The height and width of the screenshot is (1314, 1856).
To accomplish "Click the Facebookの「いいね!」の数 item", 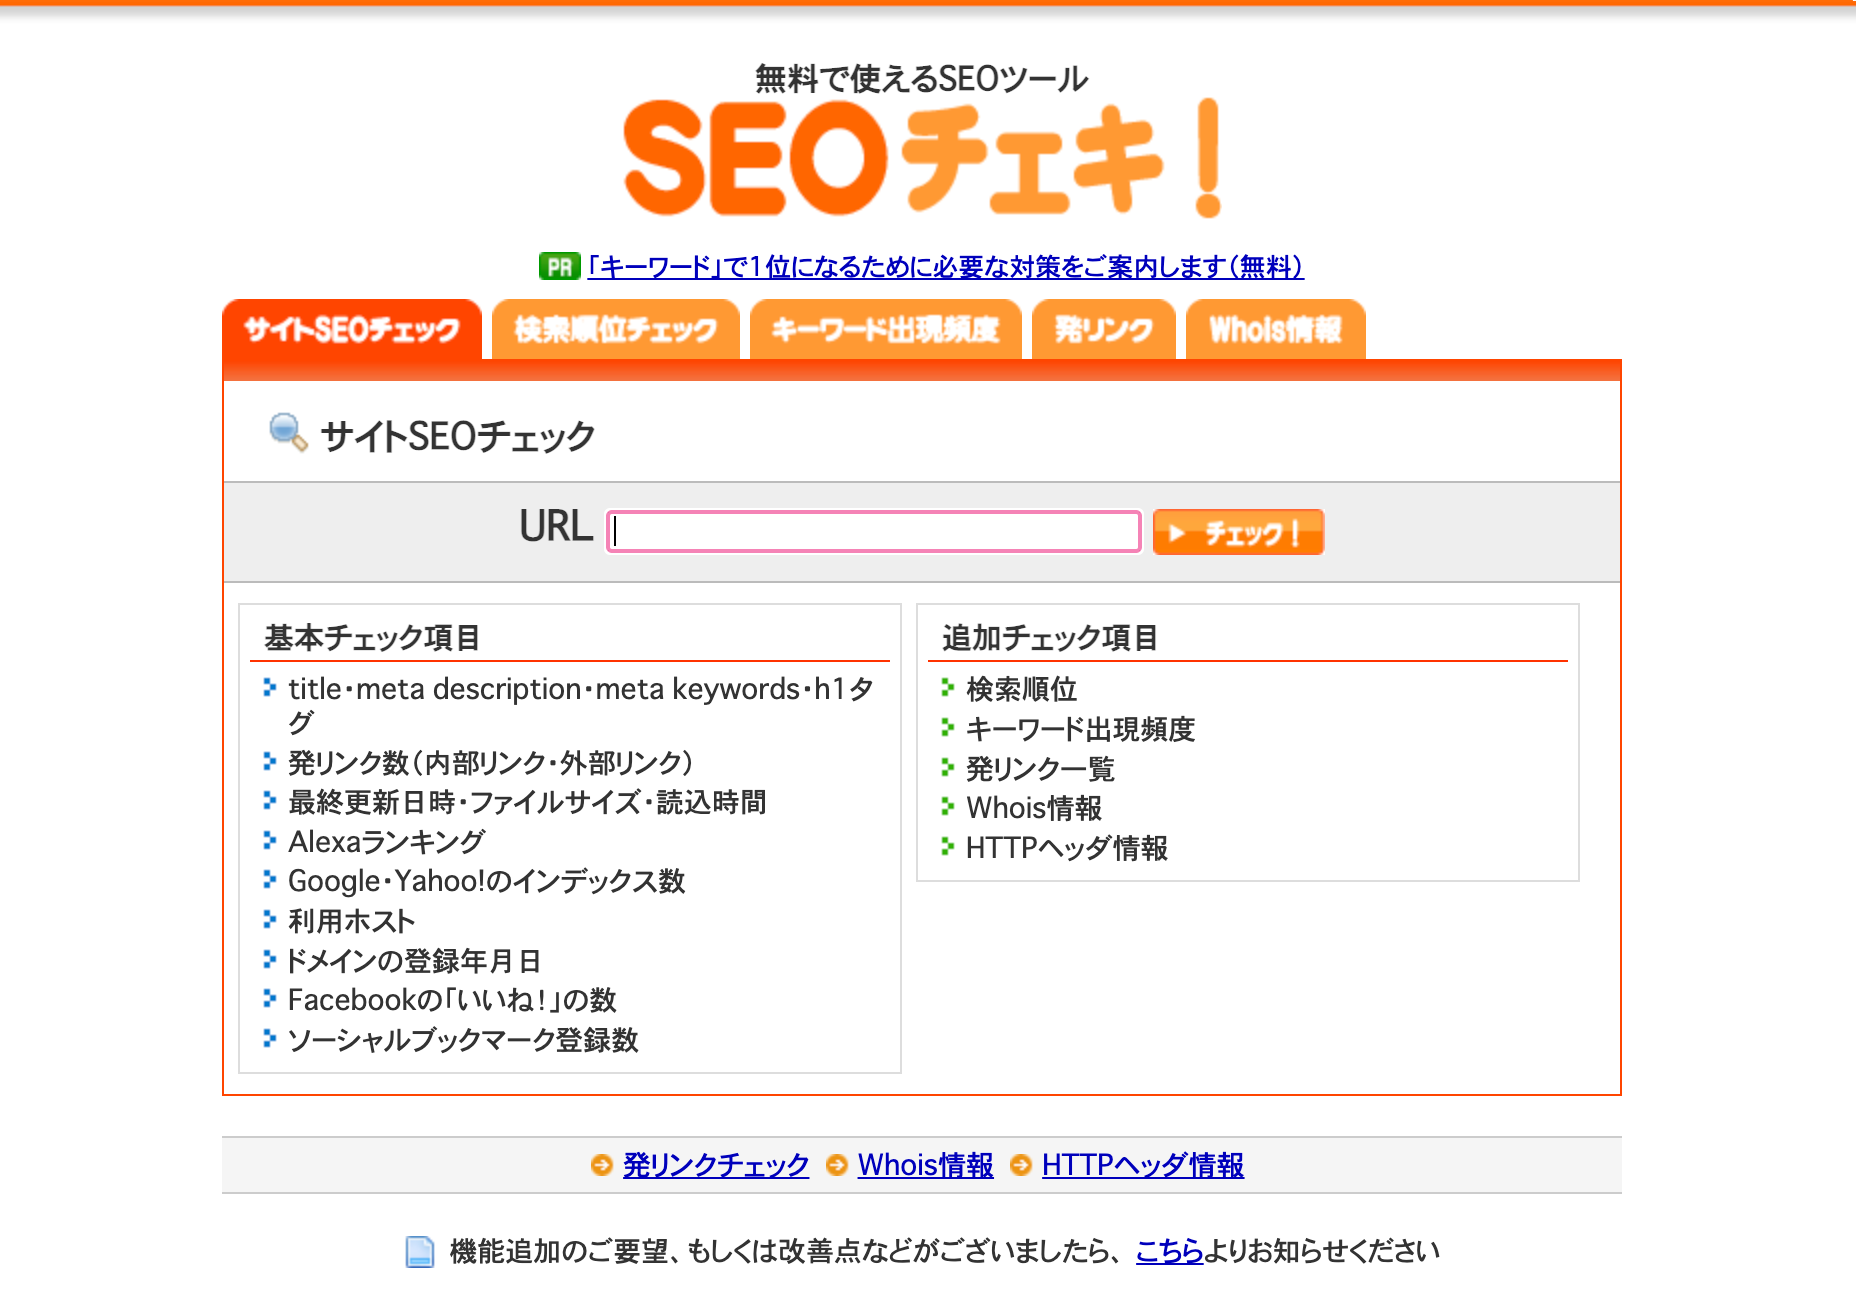I will point(452,1000).
